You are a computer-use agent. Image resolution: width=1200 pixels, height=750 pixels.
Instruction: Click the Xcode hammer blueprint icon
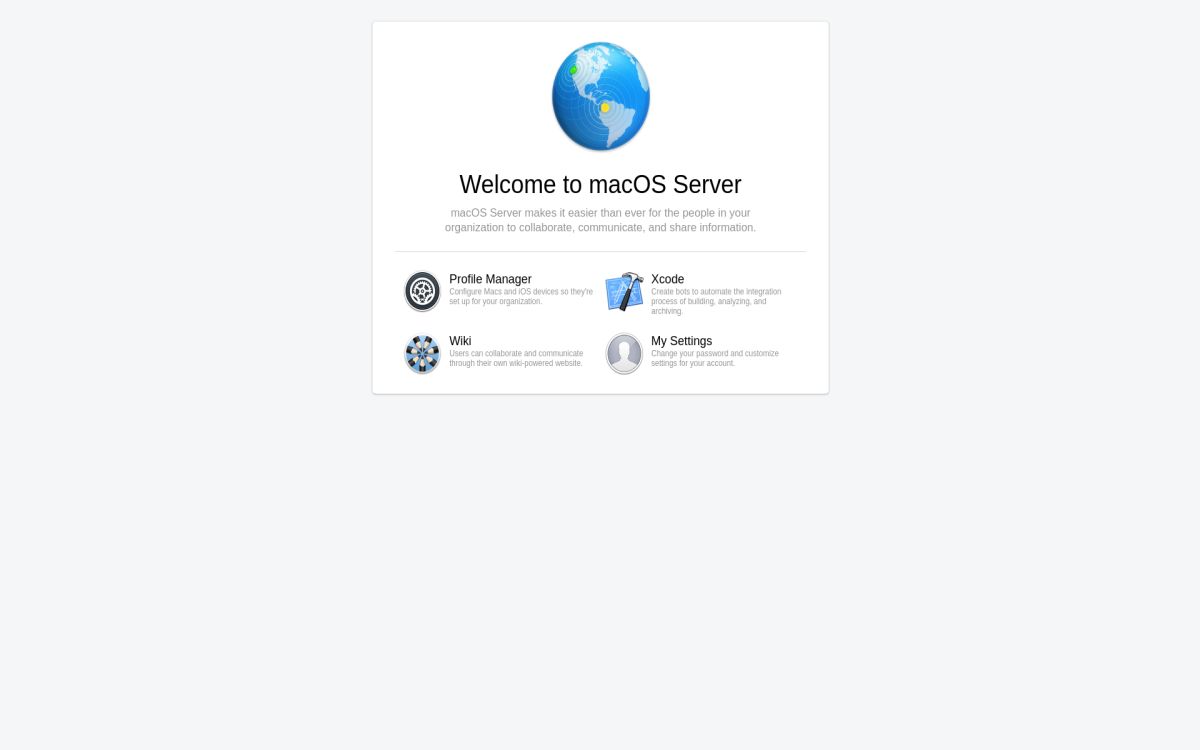tap(624, 292)
